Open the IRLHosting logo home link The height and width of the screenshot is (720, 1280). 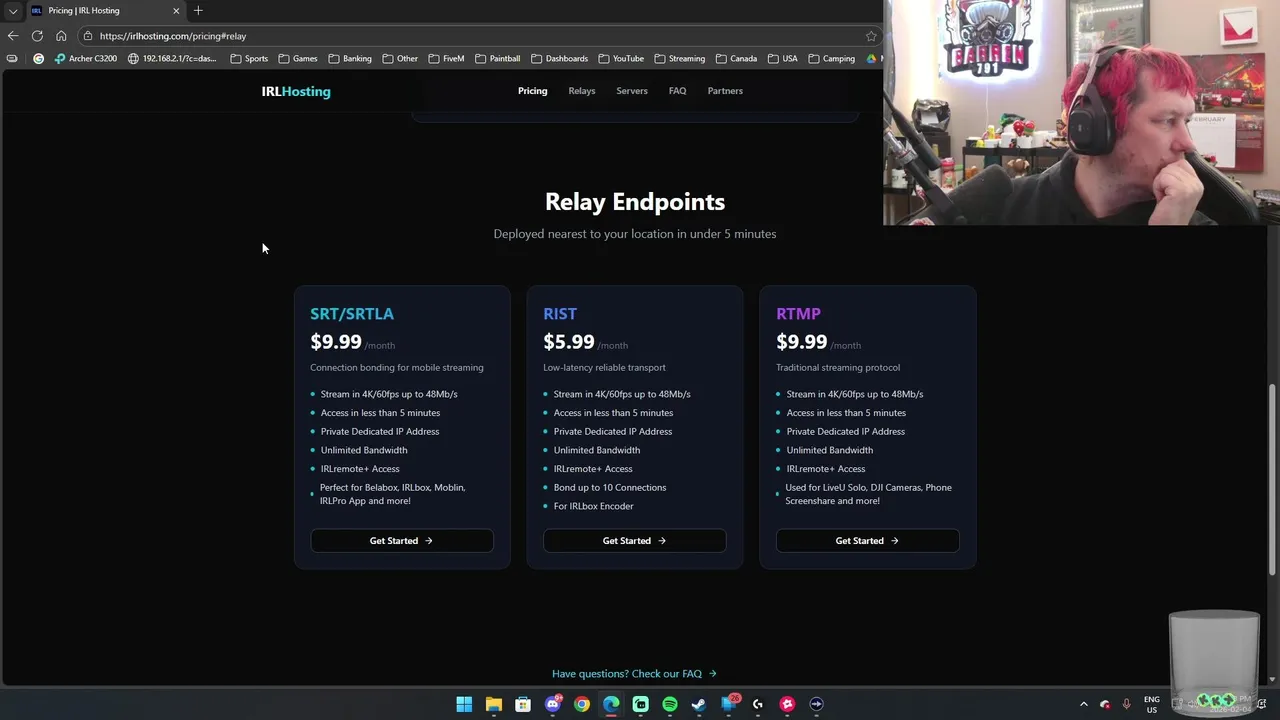tap(296, 91)
